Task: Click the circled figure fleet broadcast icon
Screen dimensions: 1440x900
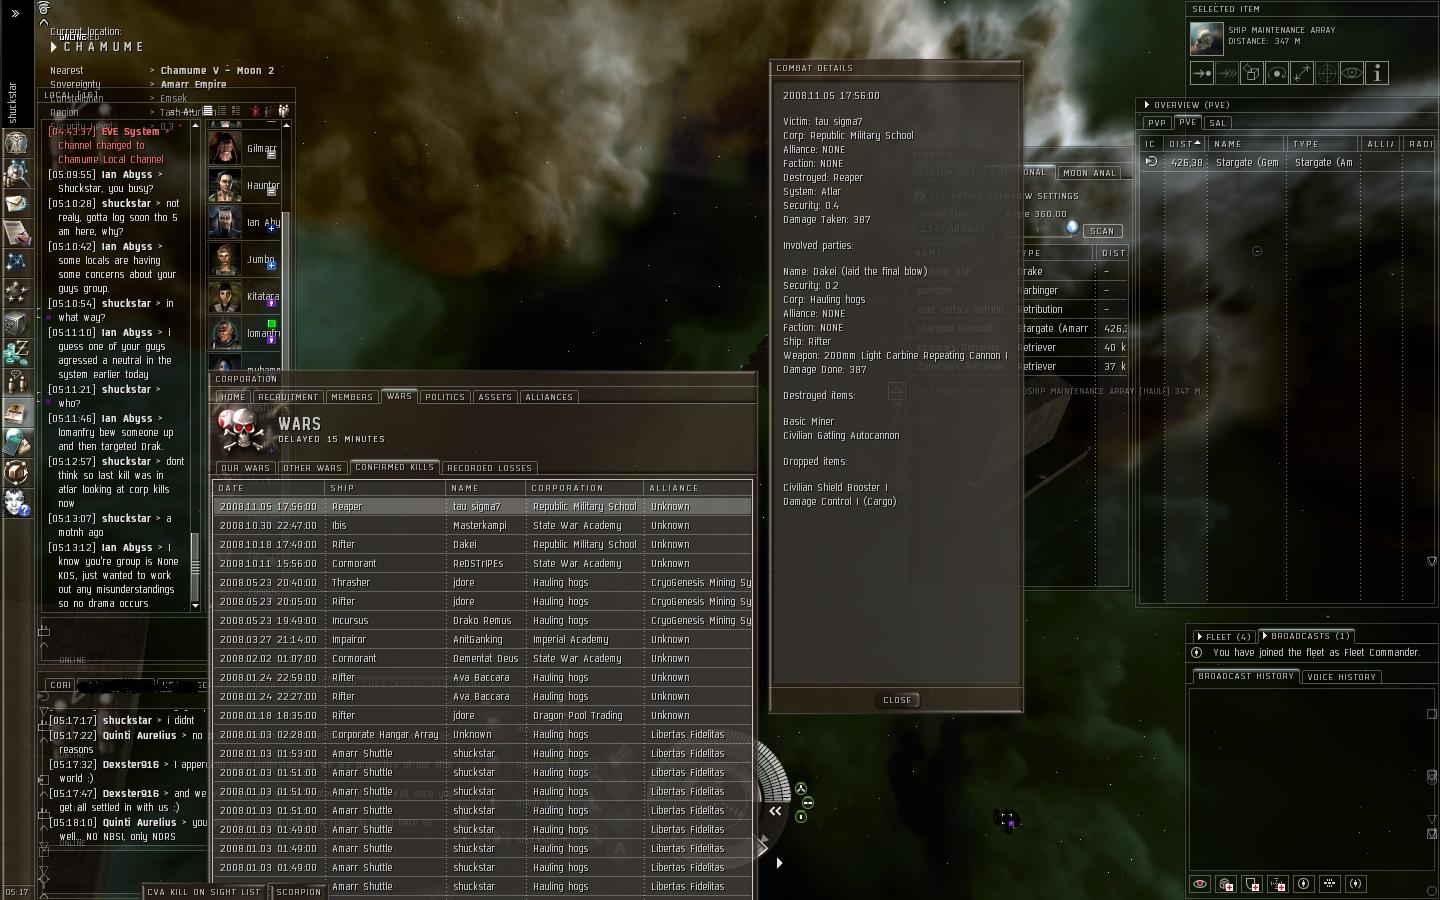Action: point(1304,884)
